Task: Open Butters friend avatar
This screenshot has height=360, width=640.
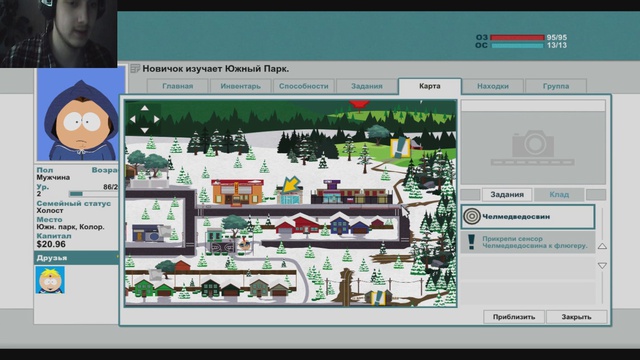Action: coord(50,280)
